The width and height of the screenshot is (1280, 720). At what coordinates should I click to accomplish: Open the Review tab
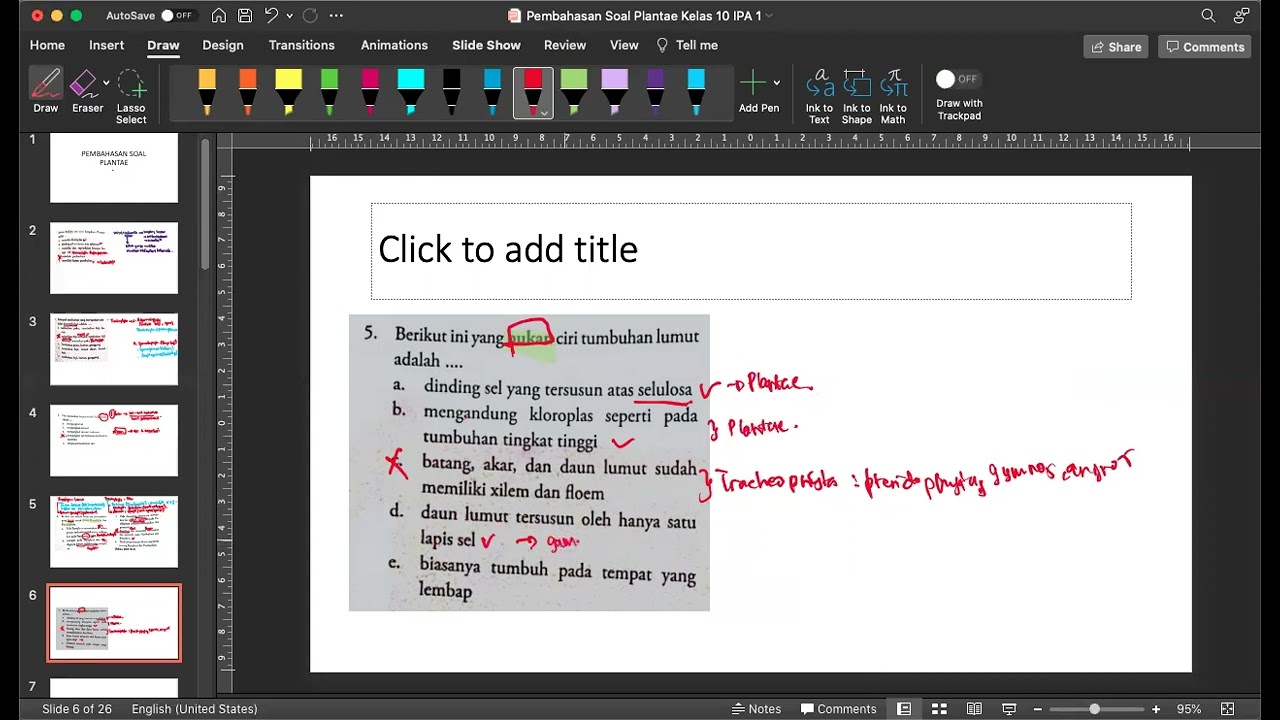pyautogui.click(x=565, y=45)
